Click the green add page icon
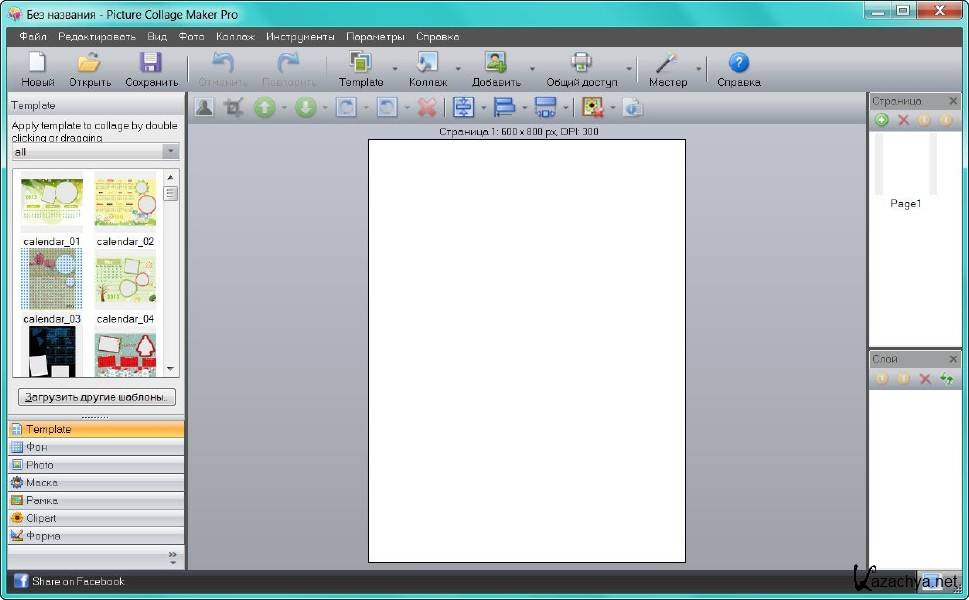 click(x=882, y=120)
